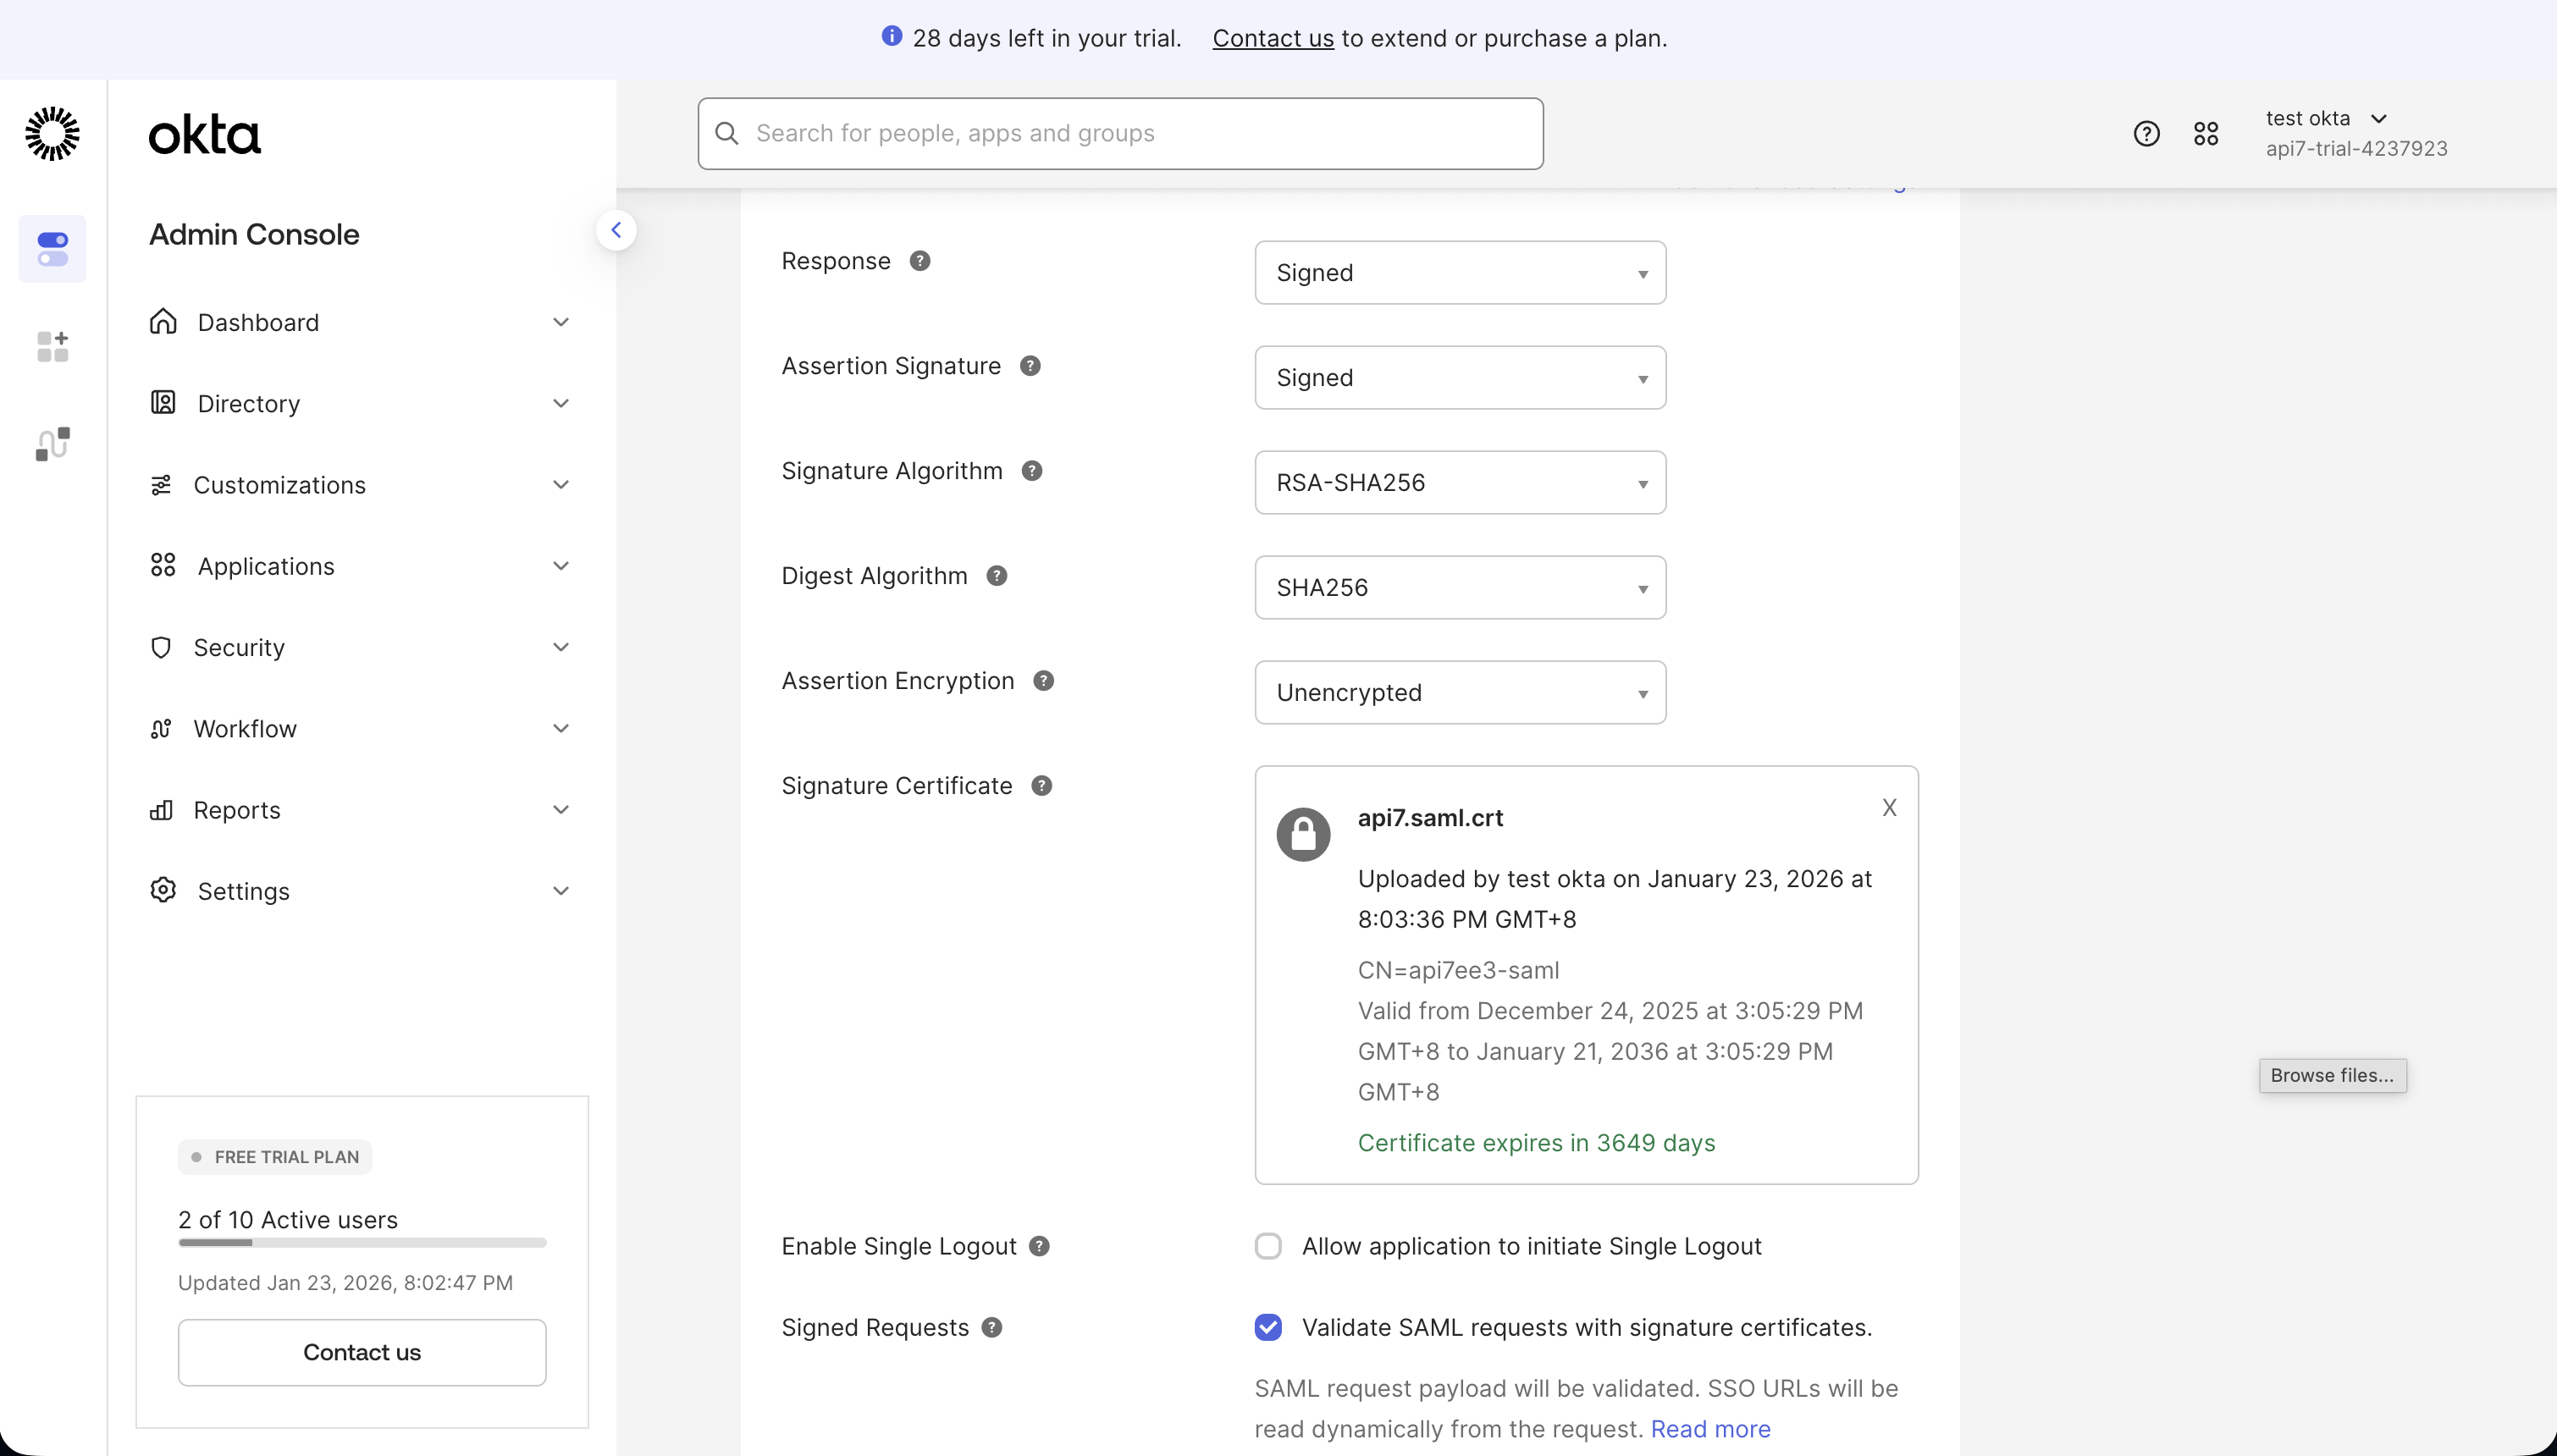Open the app switcher grid icon
Viewport: 2557px width, 1456px height.
[2206, 132]
